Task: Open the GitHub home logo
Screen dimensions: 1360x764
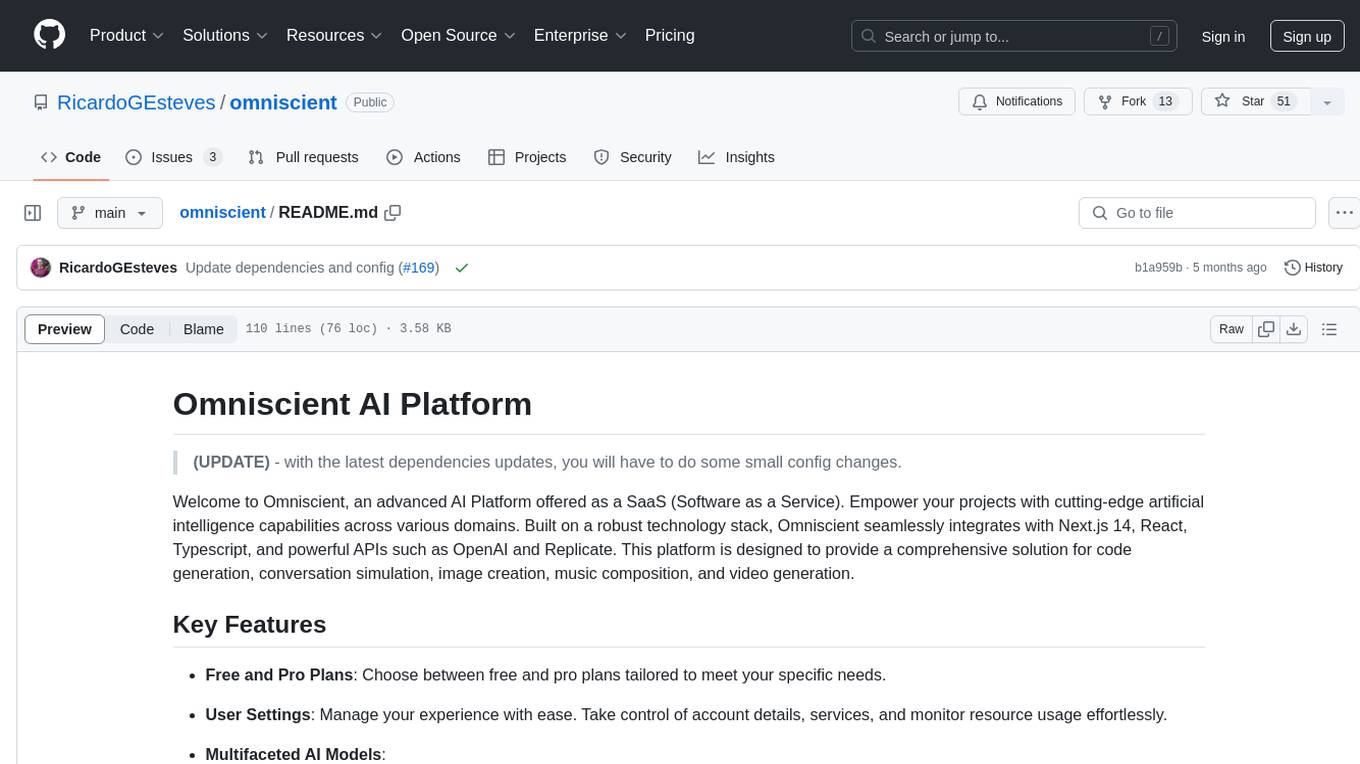Action: (x=50, y=35)
